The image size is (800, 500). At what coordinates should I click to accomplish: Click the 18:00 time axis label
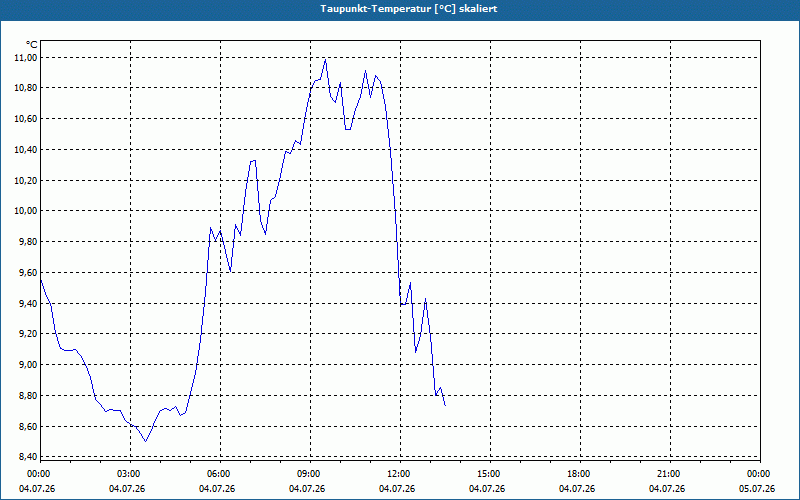[x=580, y=474]
